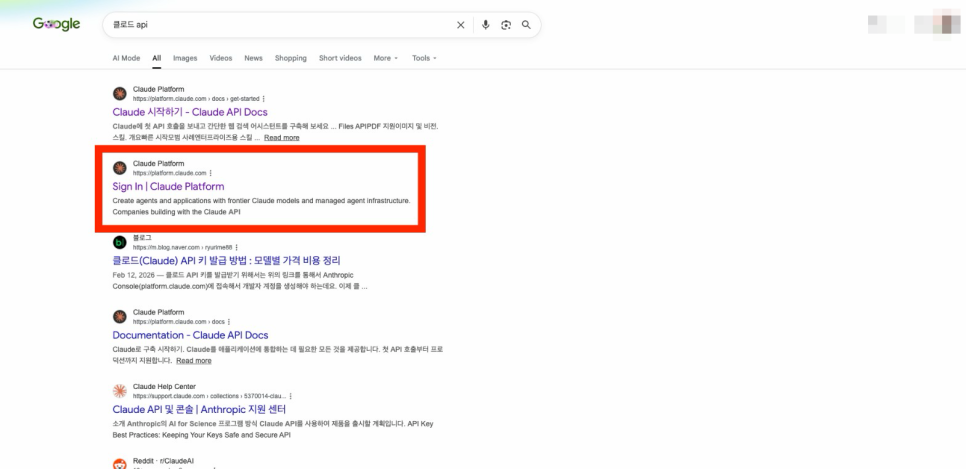The width and height of the screenshot is (966, 469).
Task: Open more options for Documentation result
Action: click(x=229, y=322)
